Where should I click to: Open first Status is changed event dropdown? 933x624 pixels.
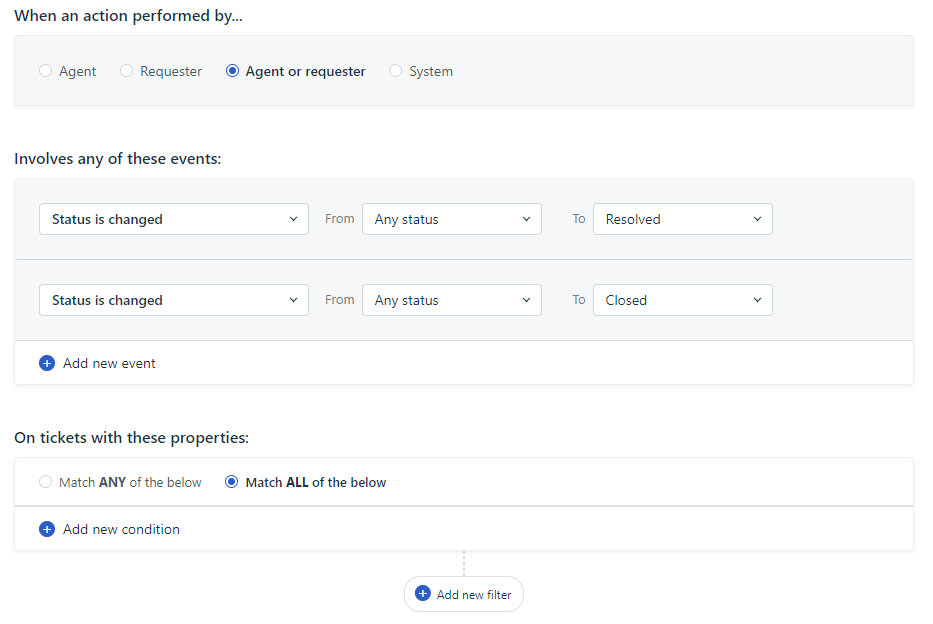(174, 220)
